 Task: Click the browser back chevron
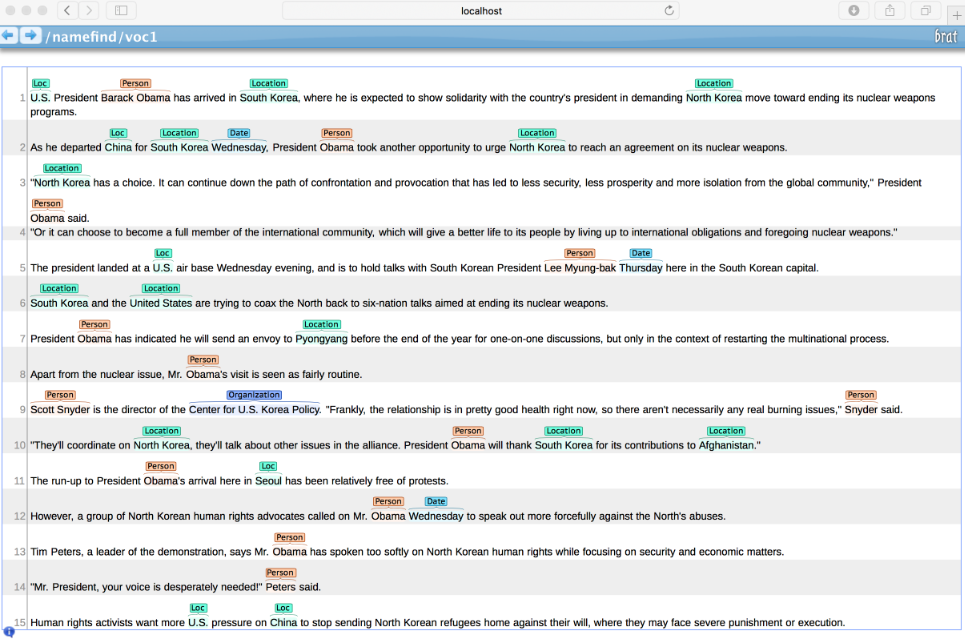66,11
